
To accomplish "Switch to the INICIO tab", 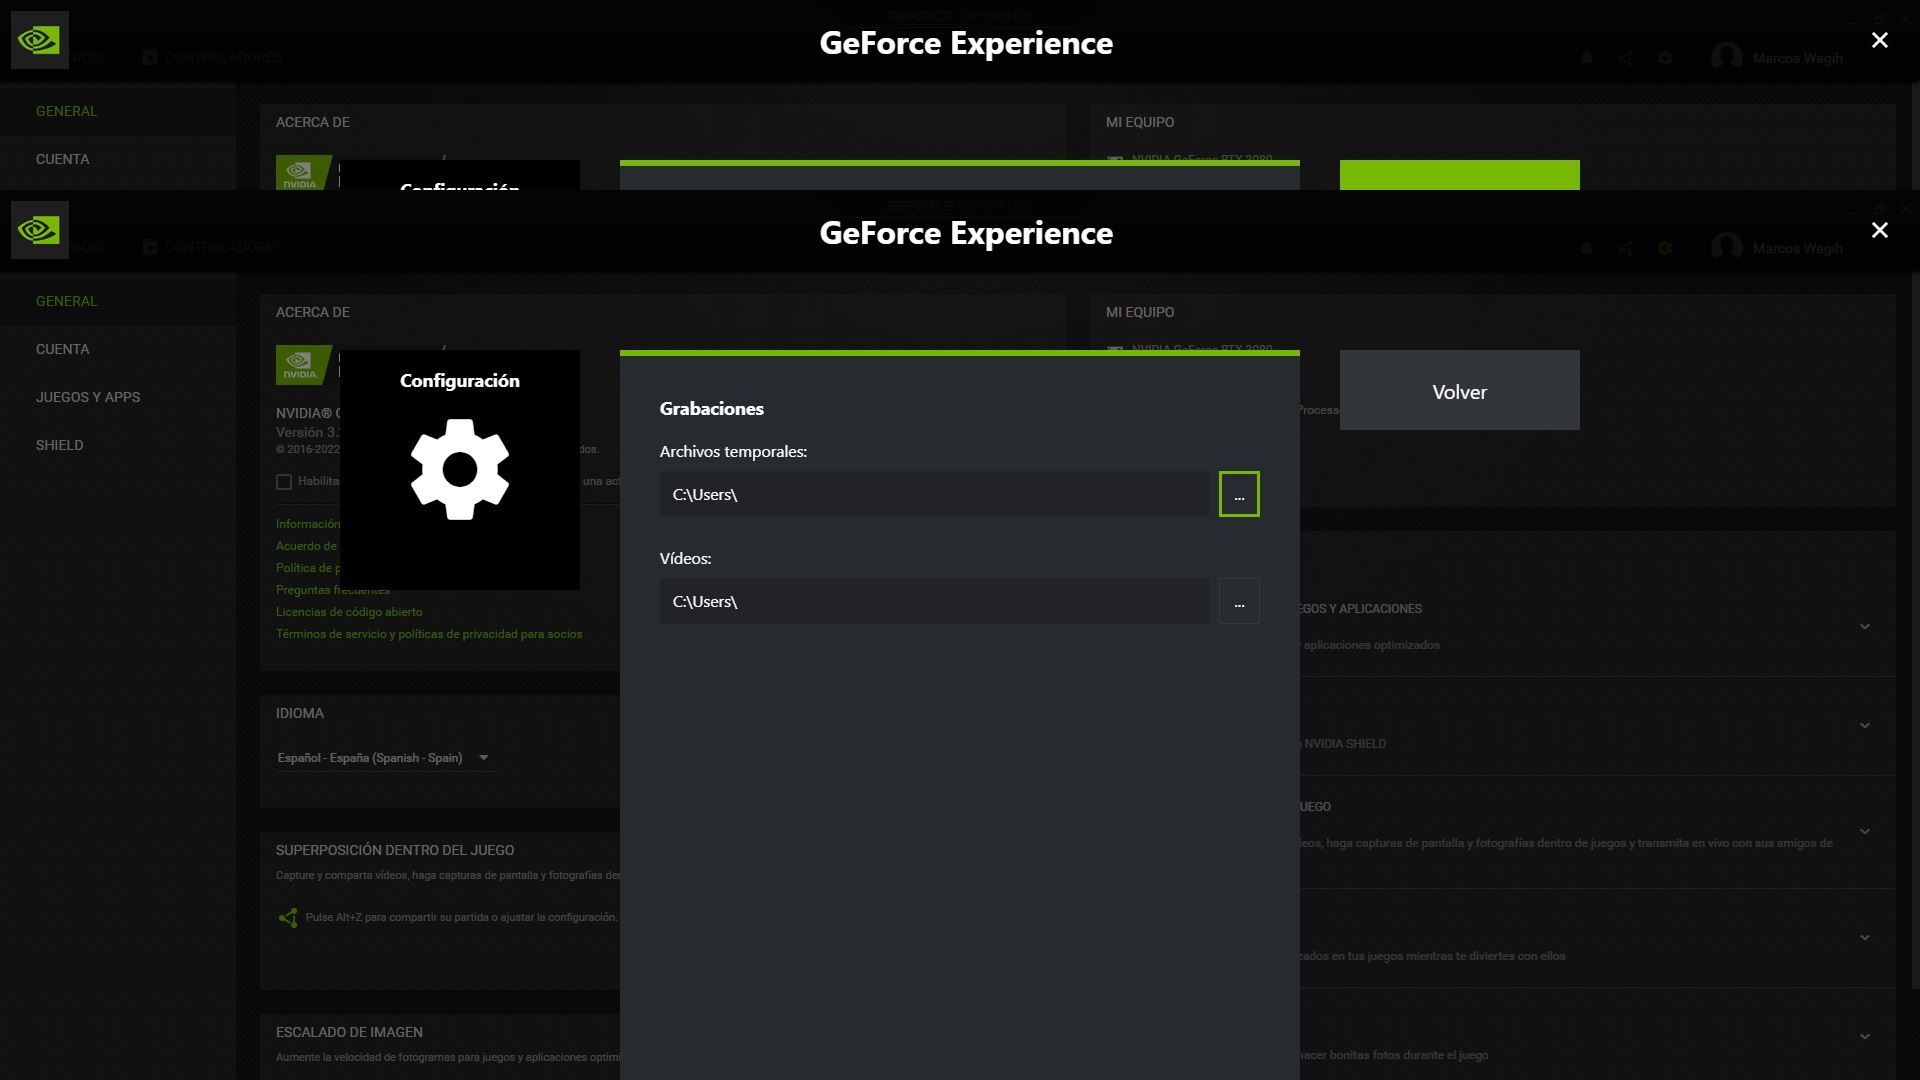I will click(88, 247).
